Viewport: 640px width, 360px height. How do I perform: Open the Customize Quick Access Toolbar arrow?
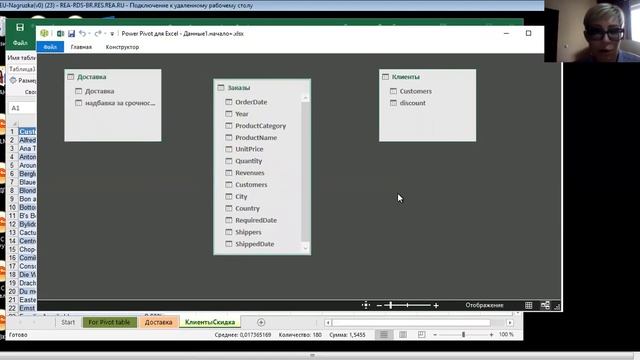pos(112,34)
